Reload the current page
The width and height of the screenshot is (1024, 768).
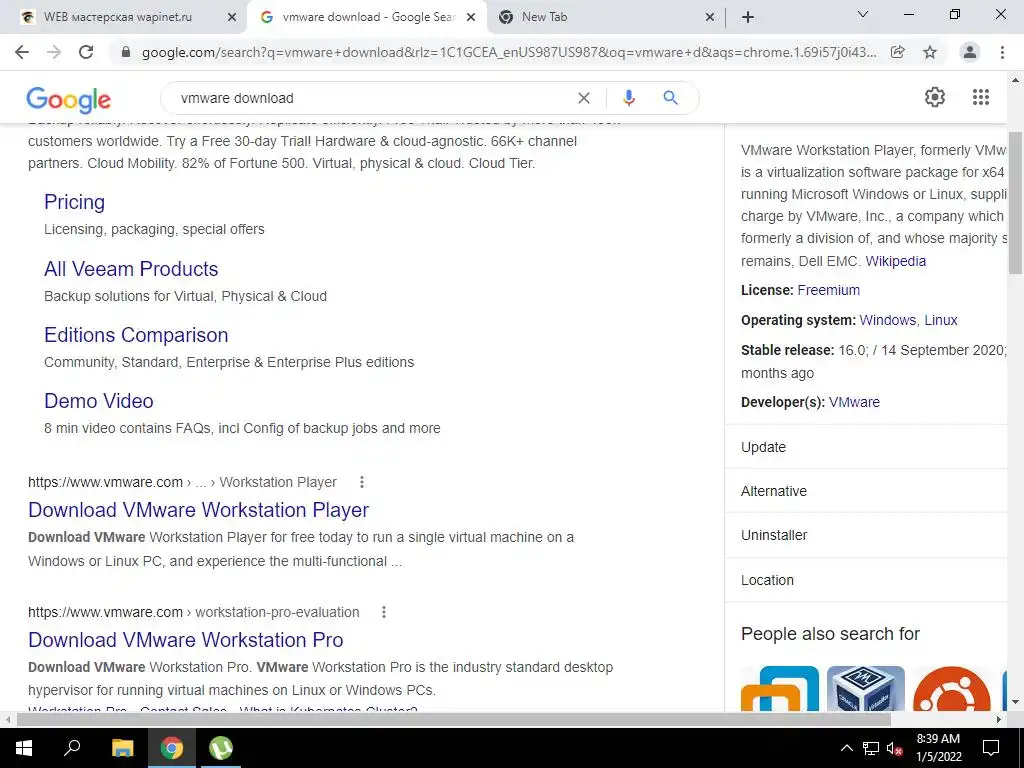86,52
